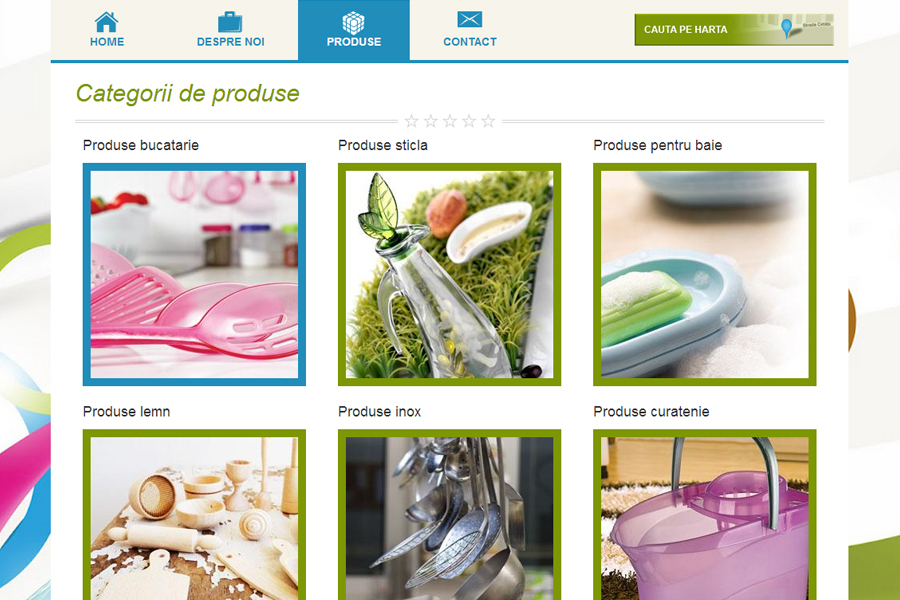Go to the CONTACT page
Viewport: 900px width, 600px height.
pyautogui.click(x=470, y=42)
